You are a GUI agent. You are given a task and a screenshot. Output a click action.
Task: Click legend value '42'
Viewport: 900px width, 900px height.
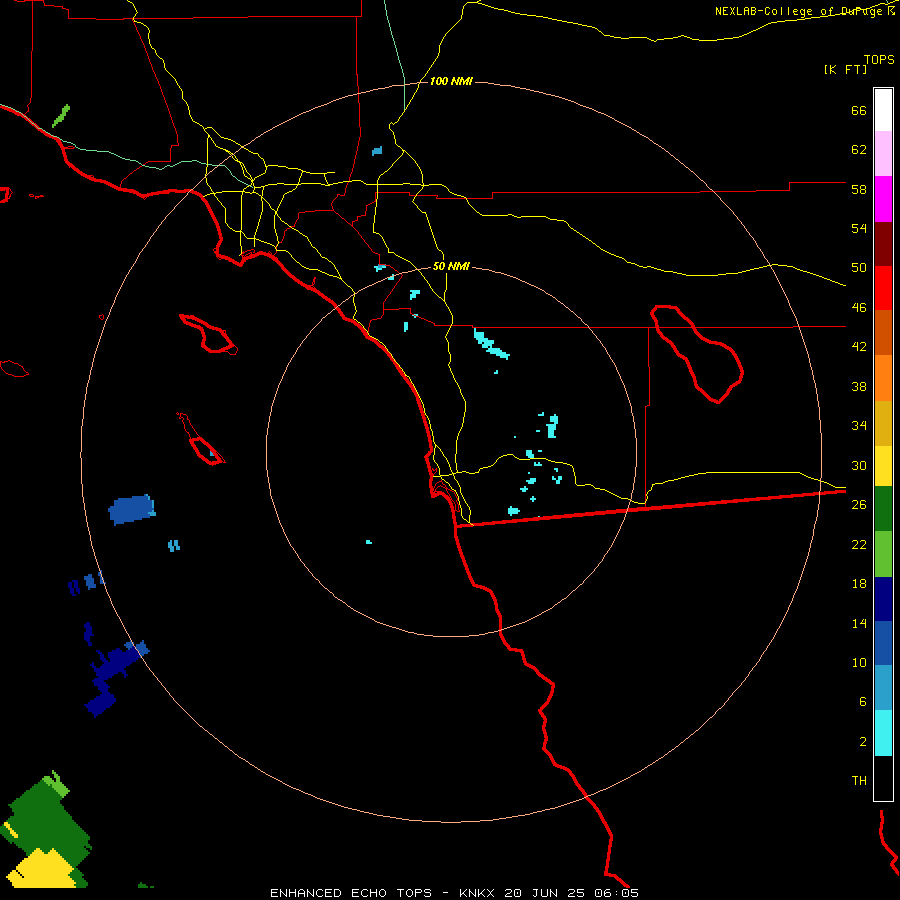(x=859, y=347)
